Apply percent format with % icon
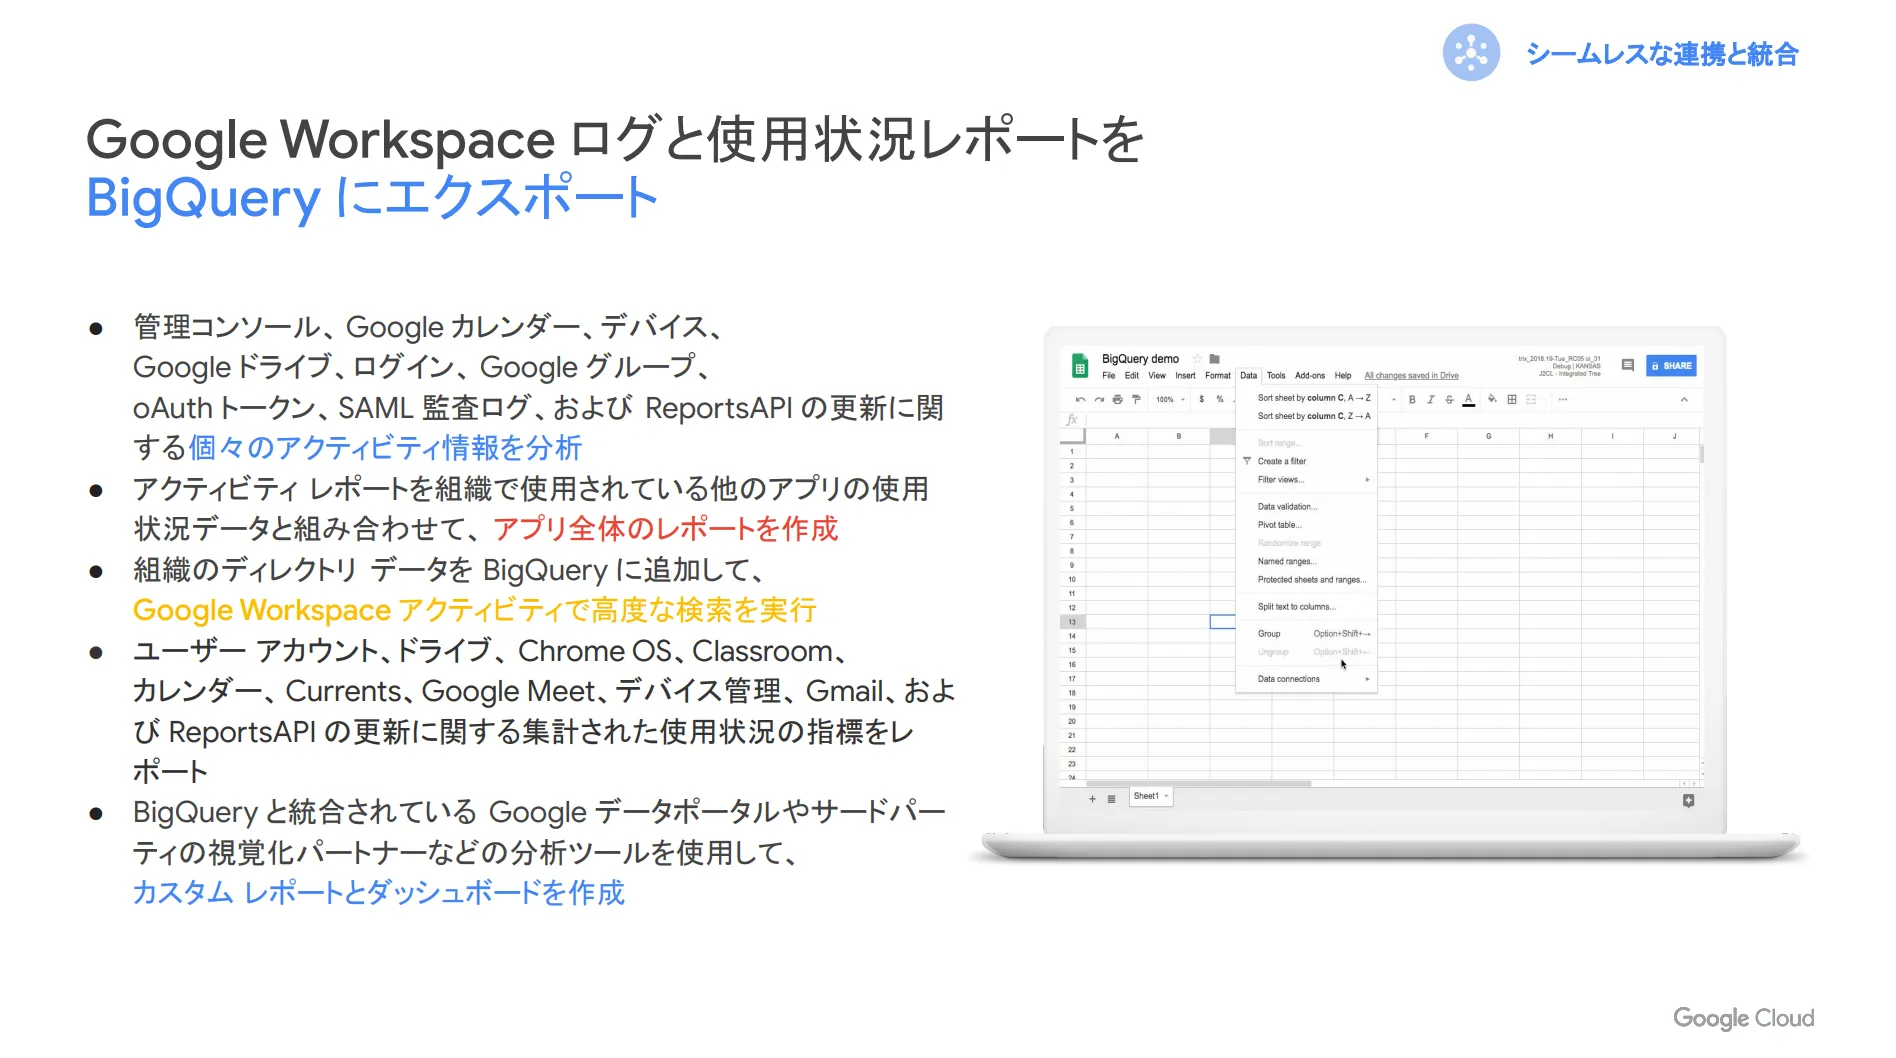This screenshot has height=1058, width=1896. [x=1220, y=399]
